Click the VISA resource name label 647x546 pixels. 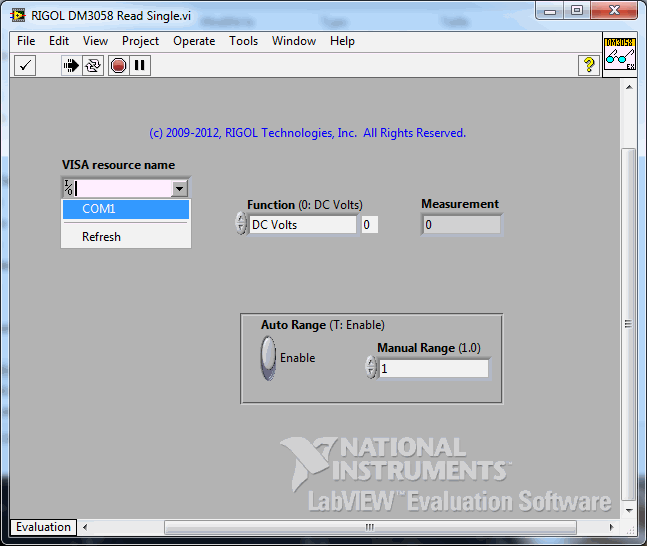118,165
